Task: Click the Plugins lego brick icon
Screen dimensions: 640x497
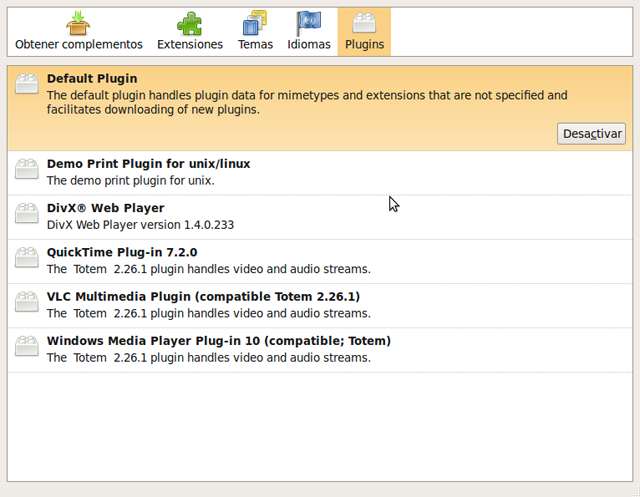Action: [364, 23]
